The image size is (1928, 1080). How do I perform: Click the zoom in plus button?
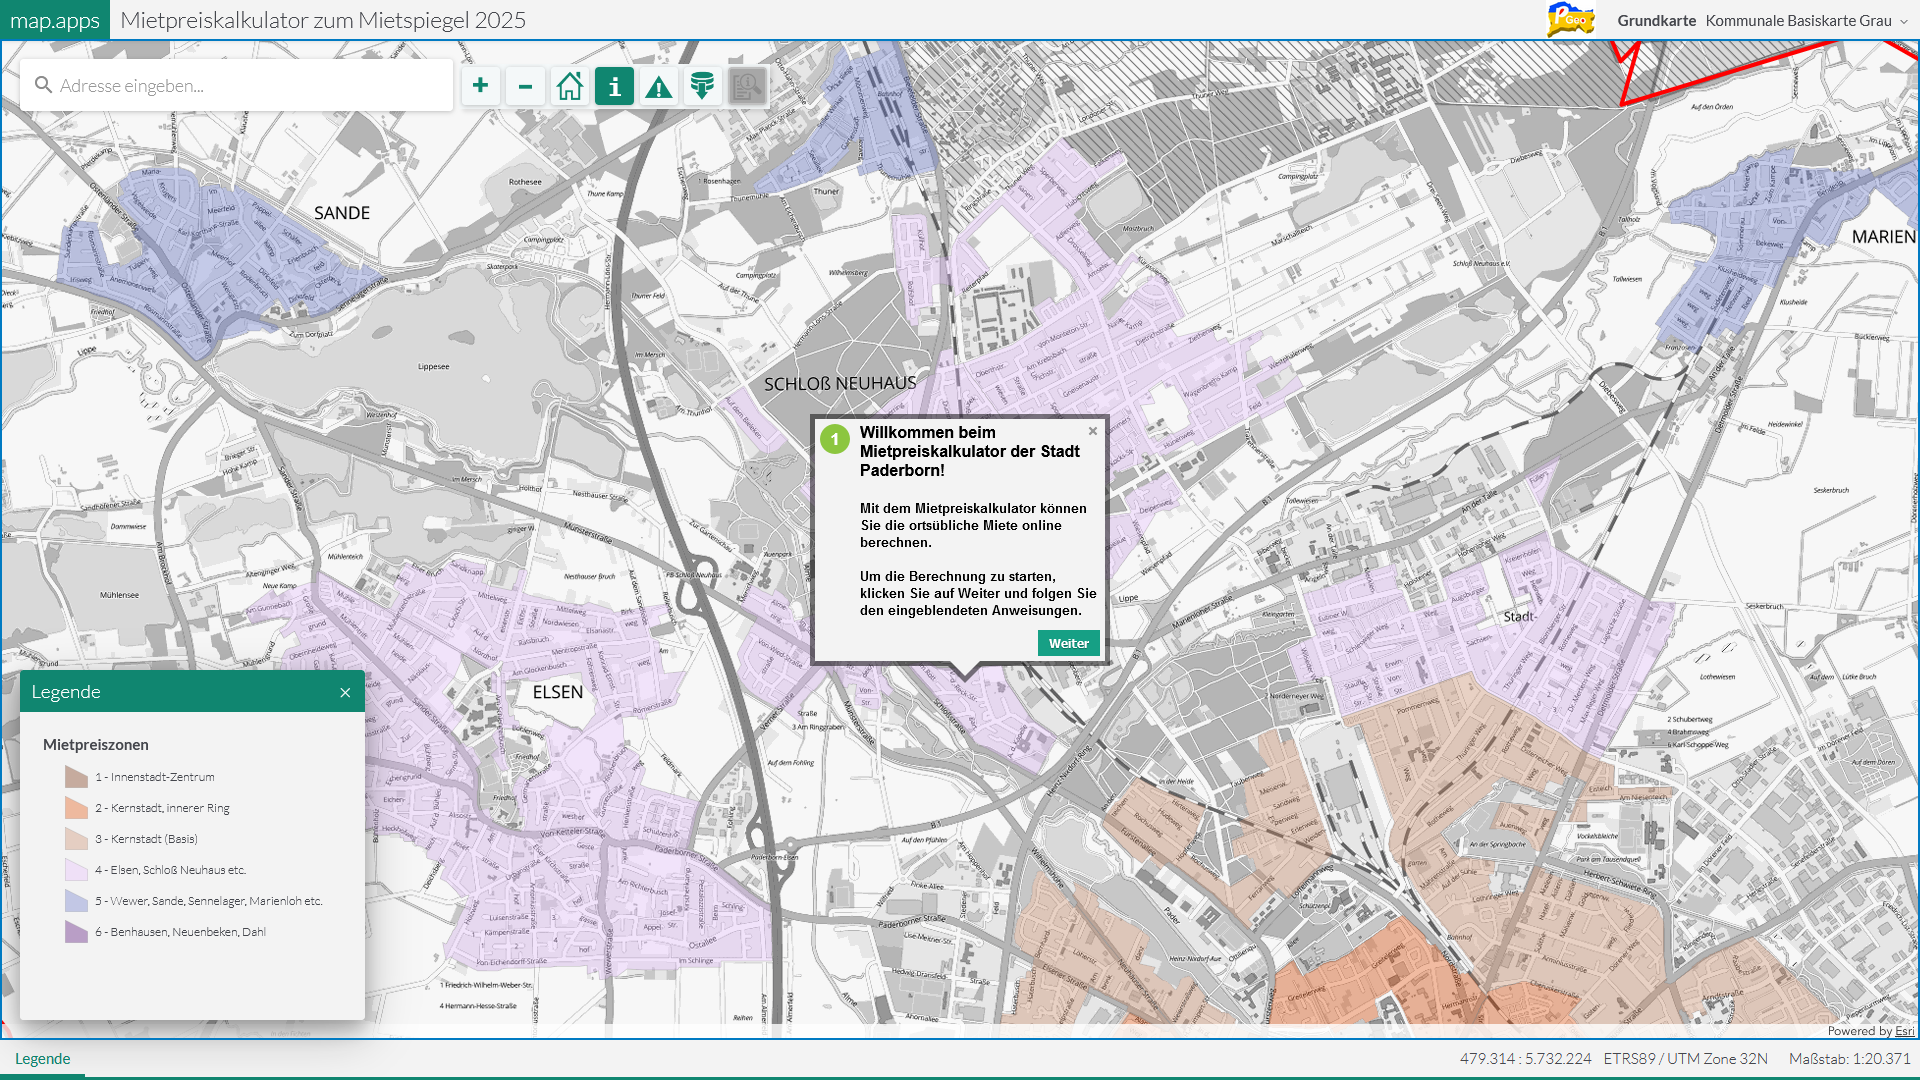[481, 86]
